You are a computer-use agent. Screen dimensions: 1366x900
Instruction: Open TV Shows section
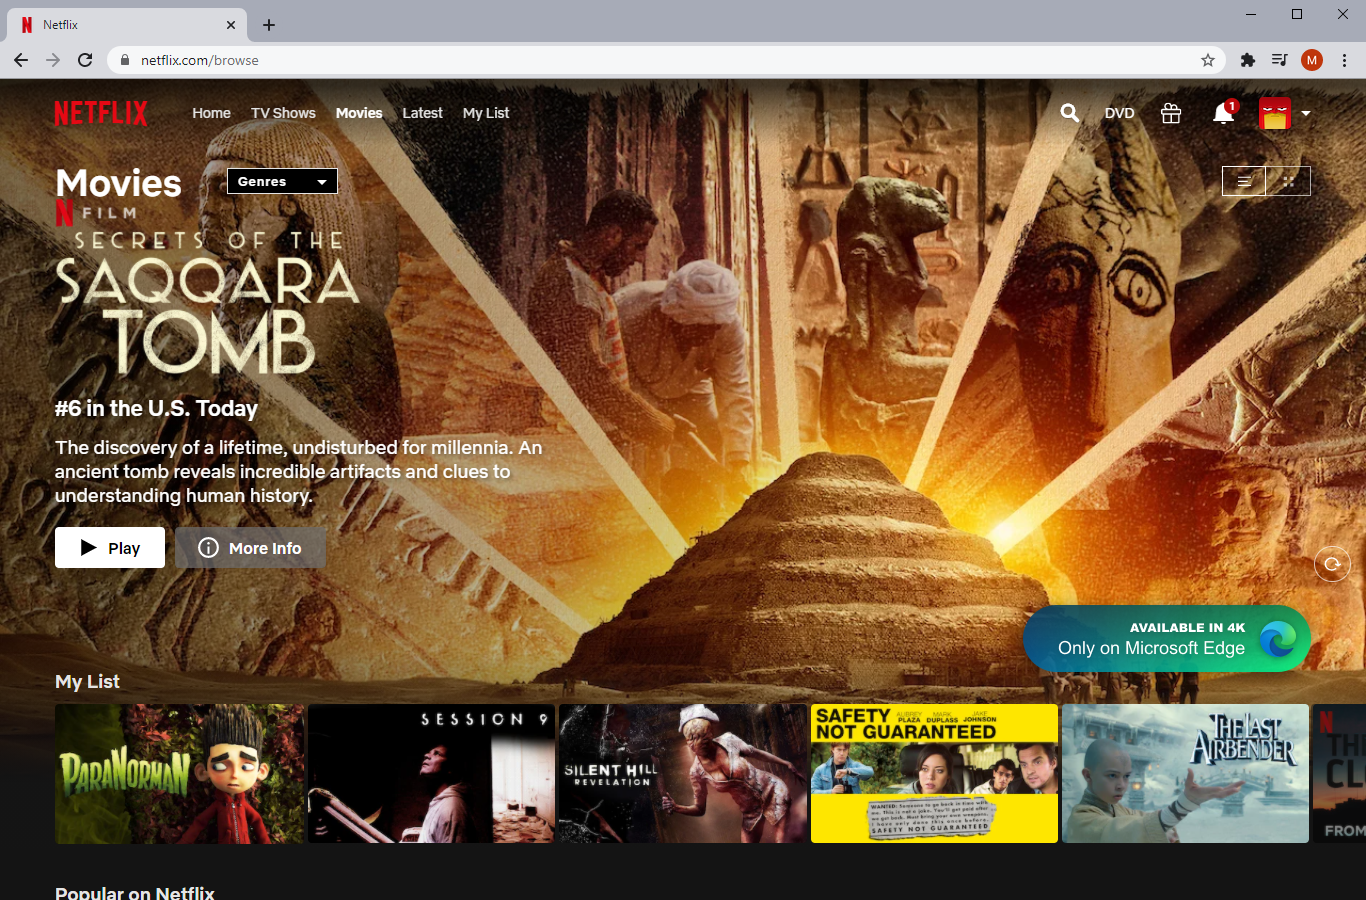pos(283,113)
